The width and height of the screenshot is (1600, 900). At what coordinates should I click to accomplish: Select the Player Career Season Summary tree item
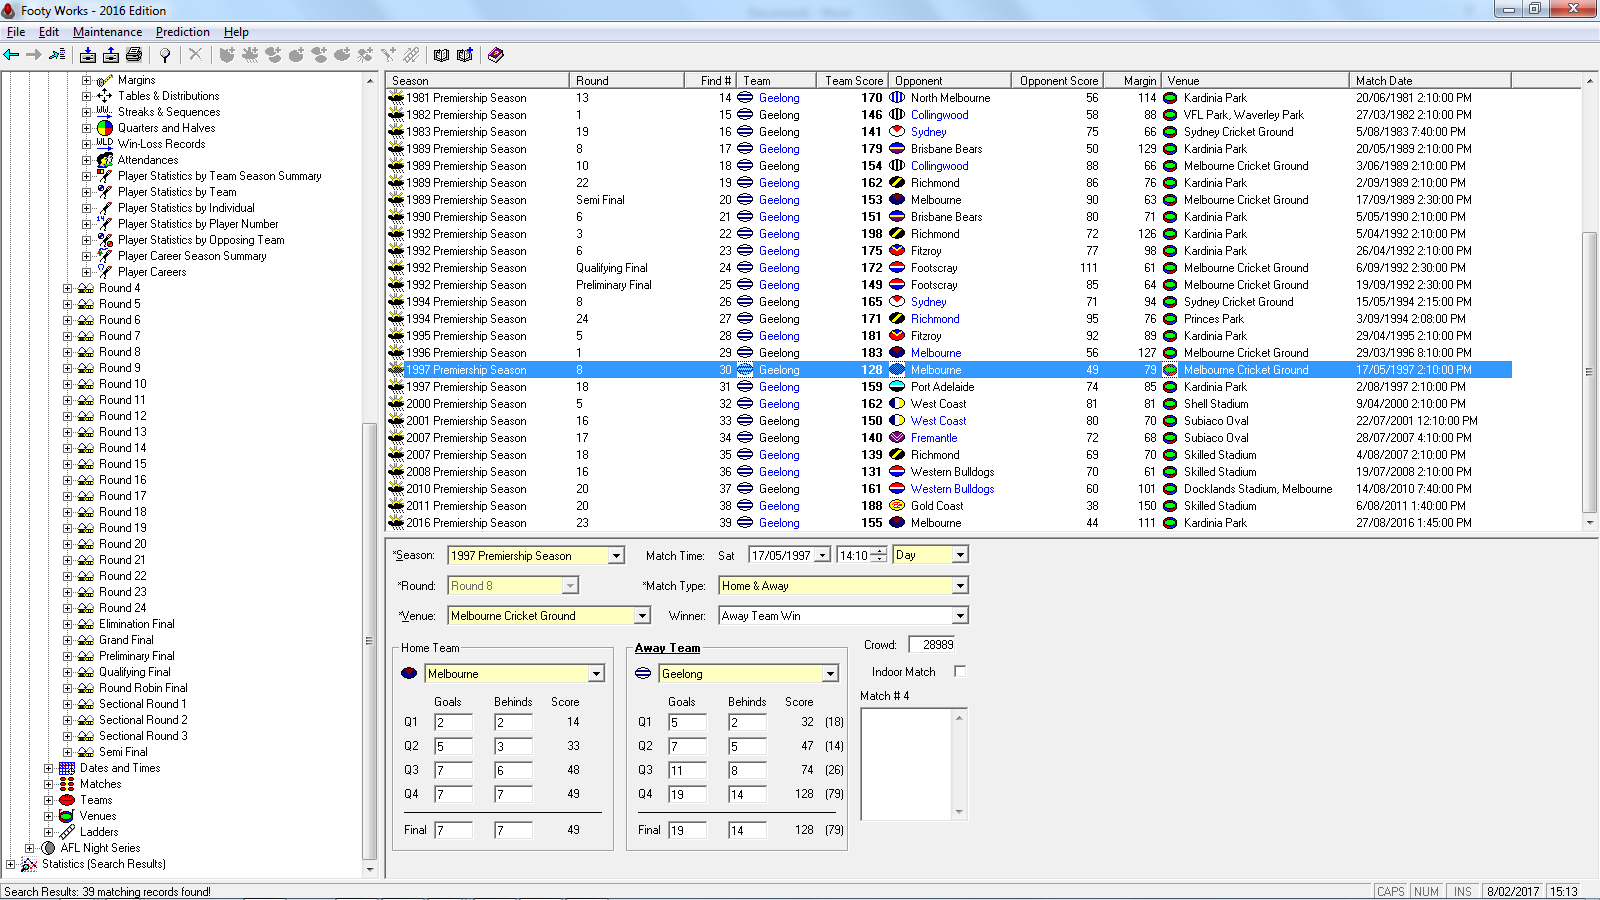[192, 256]
